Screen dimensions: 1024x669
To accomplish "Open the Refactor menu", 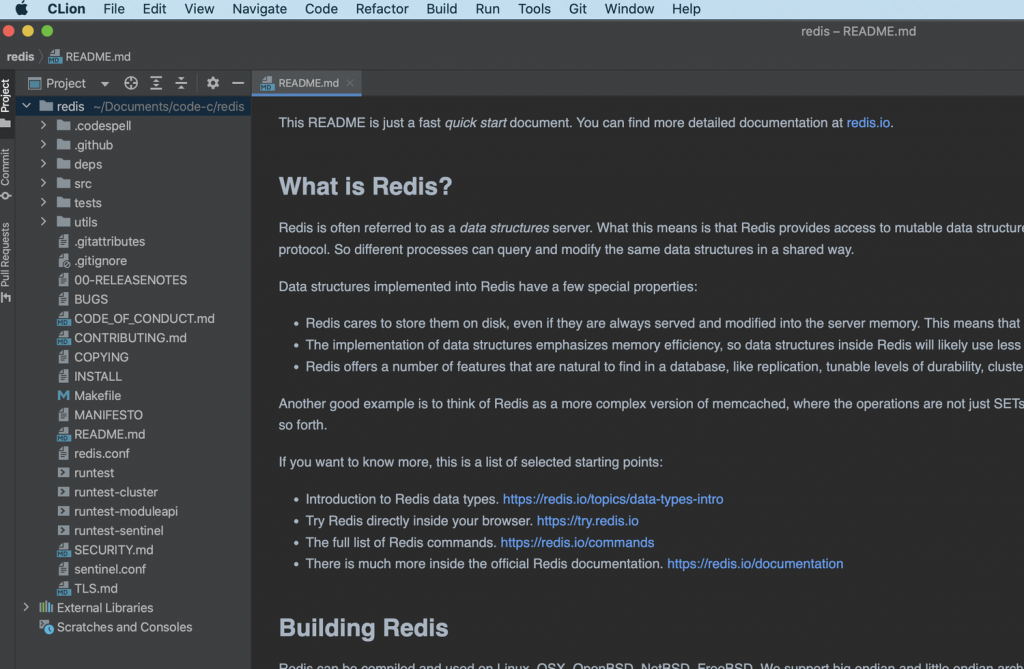I will pyautogui.click(x=382, y=9).
